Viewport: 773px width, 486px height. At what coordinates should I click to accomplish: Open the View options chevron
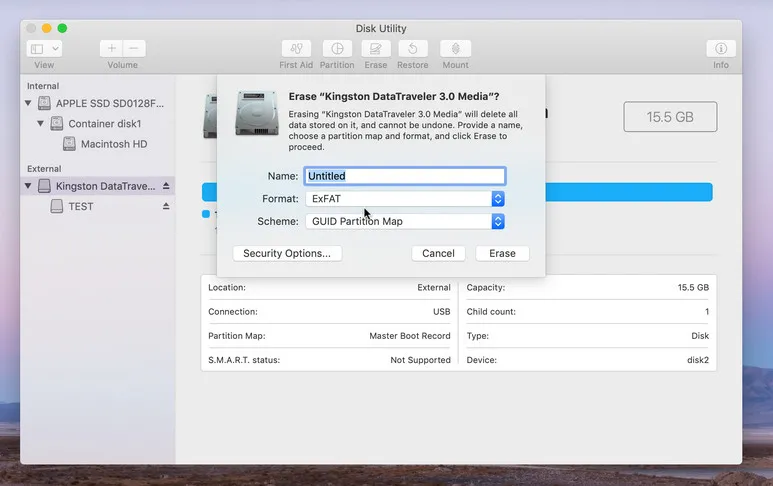[56, 48]
